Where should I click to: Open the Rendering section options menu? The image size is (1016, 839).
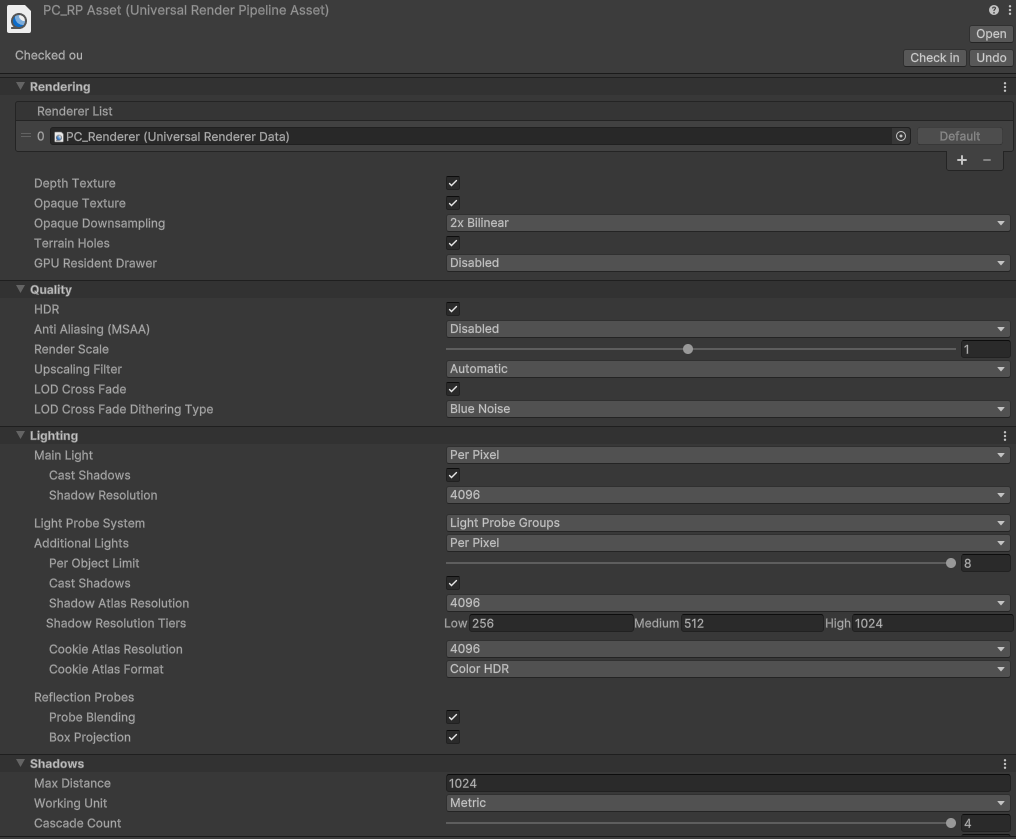(x=1004, y=87)
